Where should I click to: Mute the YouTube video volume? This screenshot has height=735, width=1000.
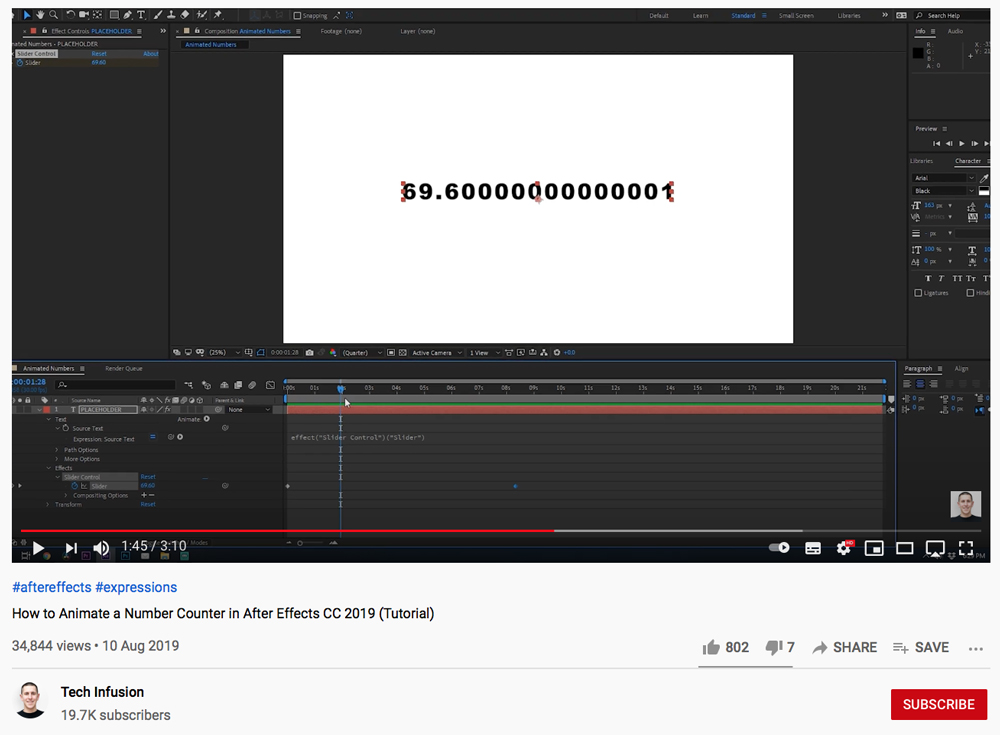click(101, 548)
